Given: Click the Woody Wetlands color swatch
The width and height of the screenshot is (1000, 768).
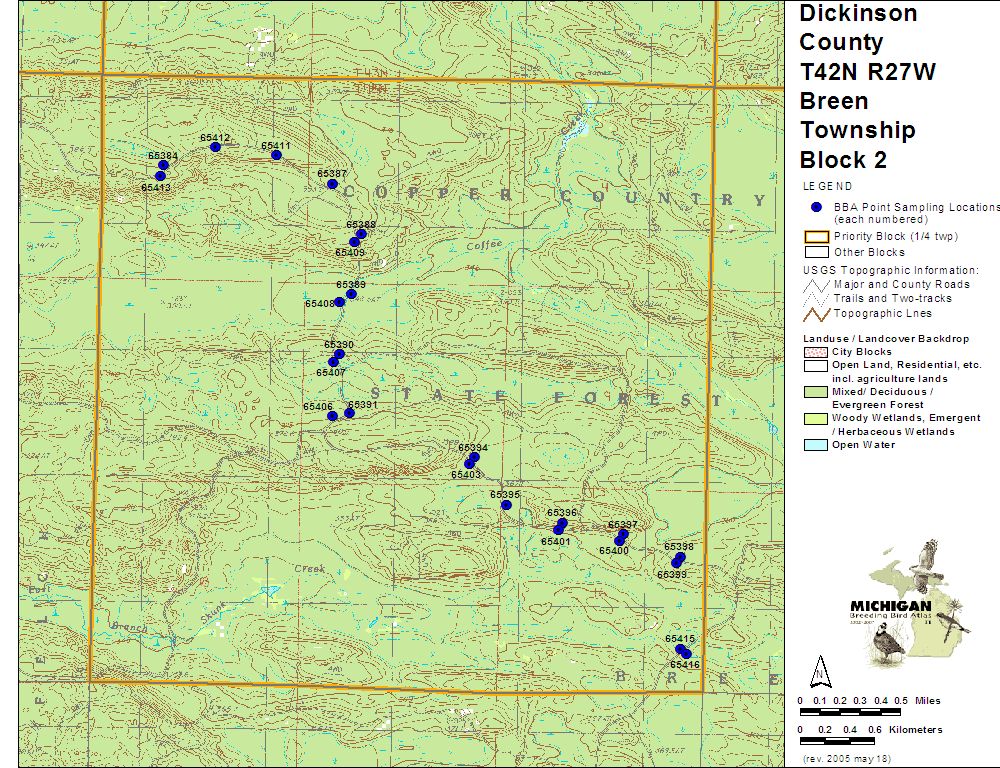Looking at the screenshot, I should click(x=817, y=419).
